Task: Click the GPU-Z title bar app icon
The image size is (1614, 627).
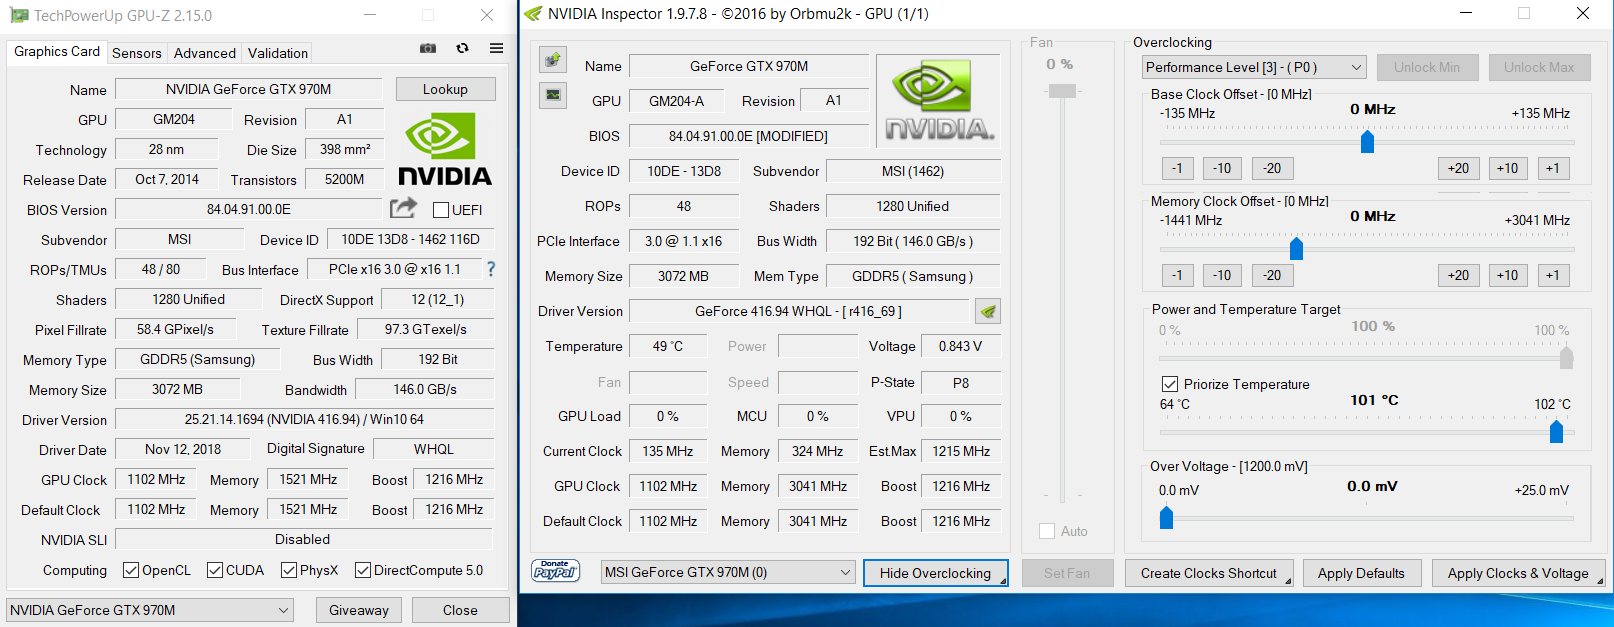Action: click(x=18, y=15)
